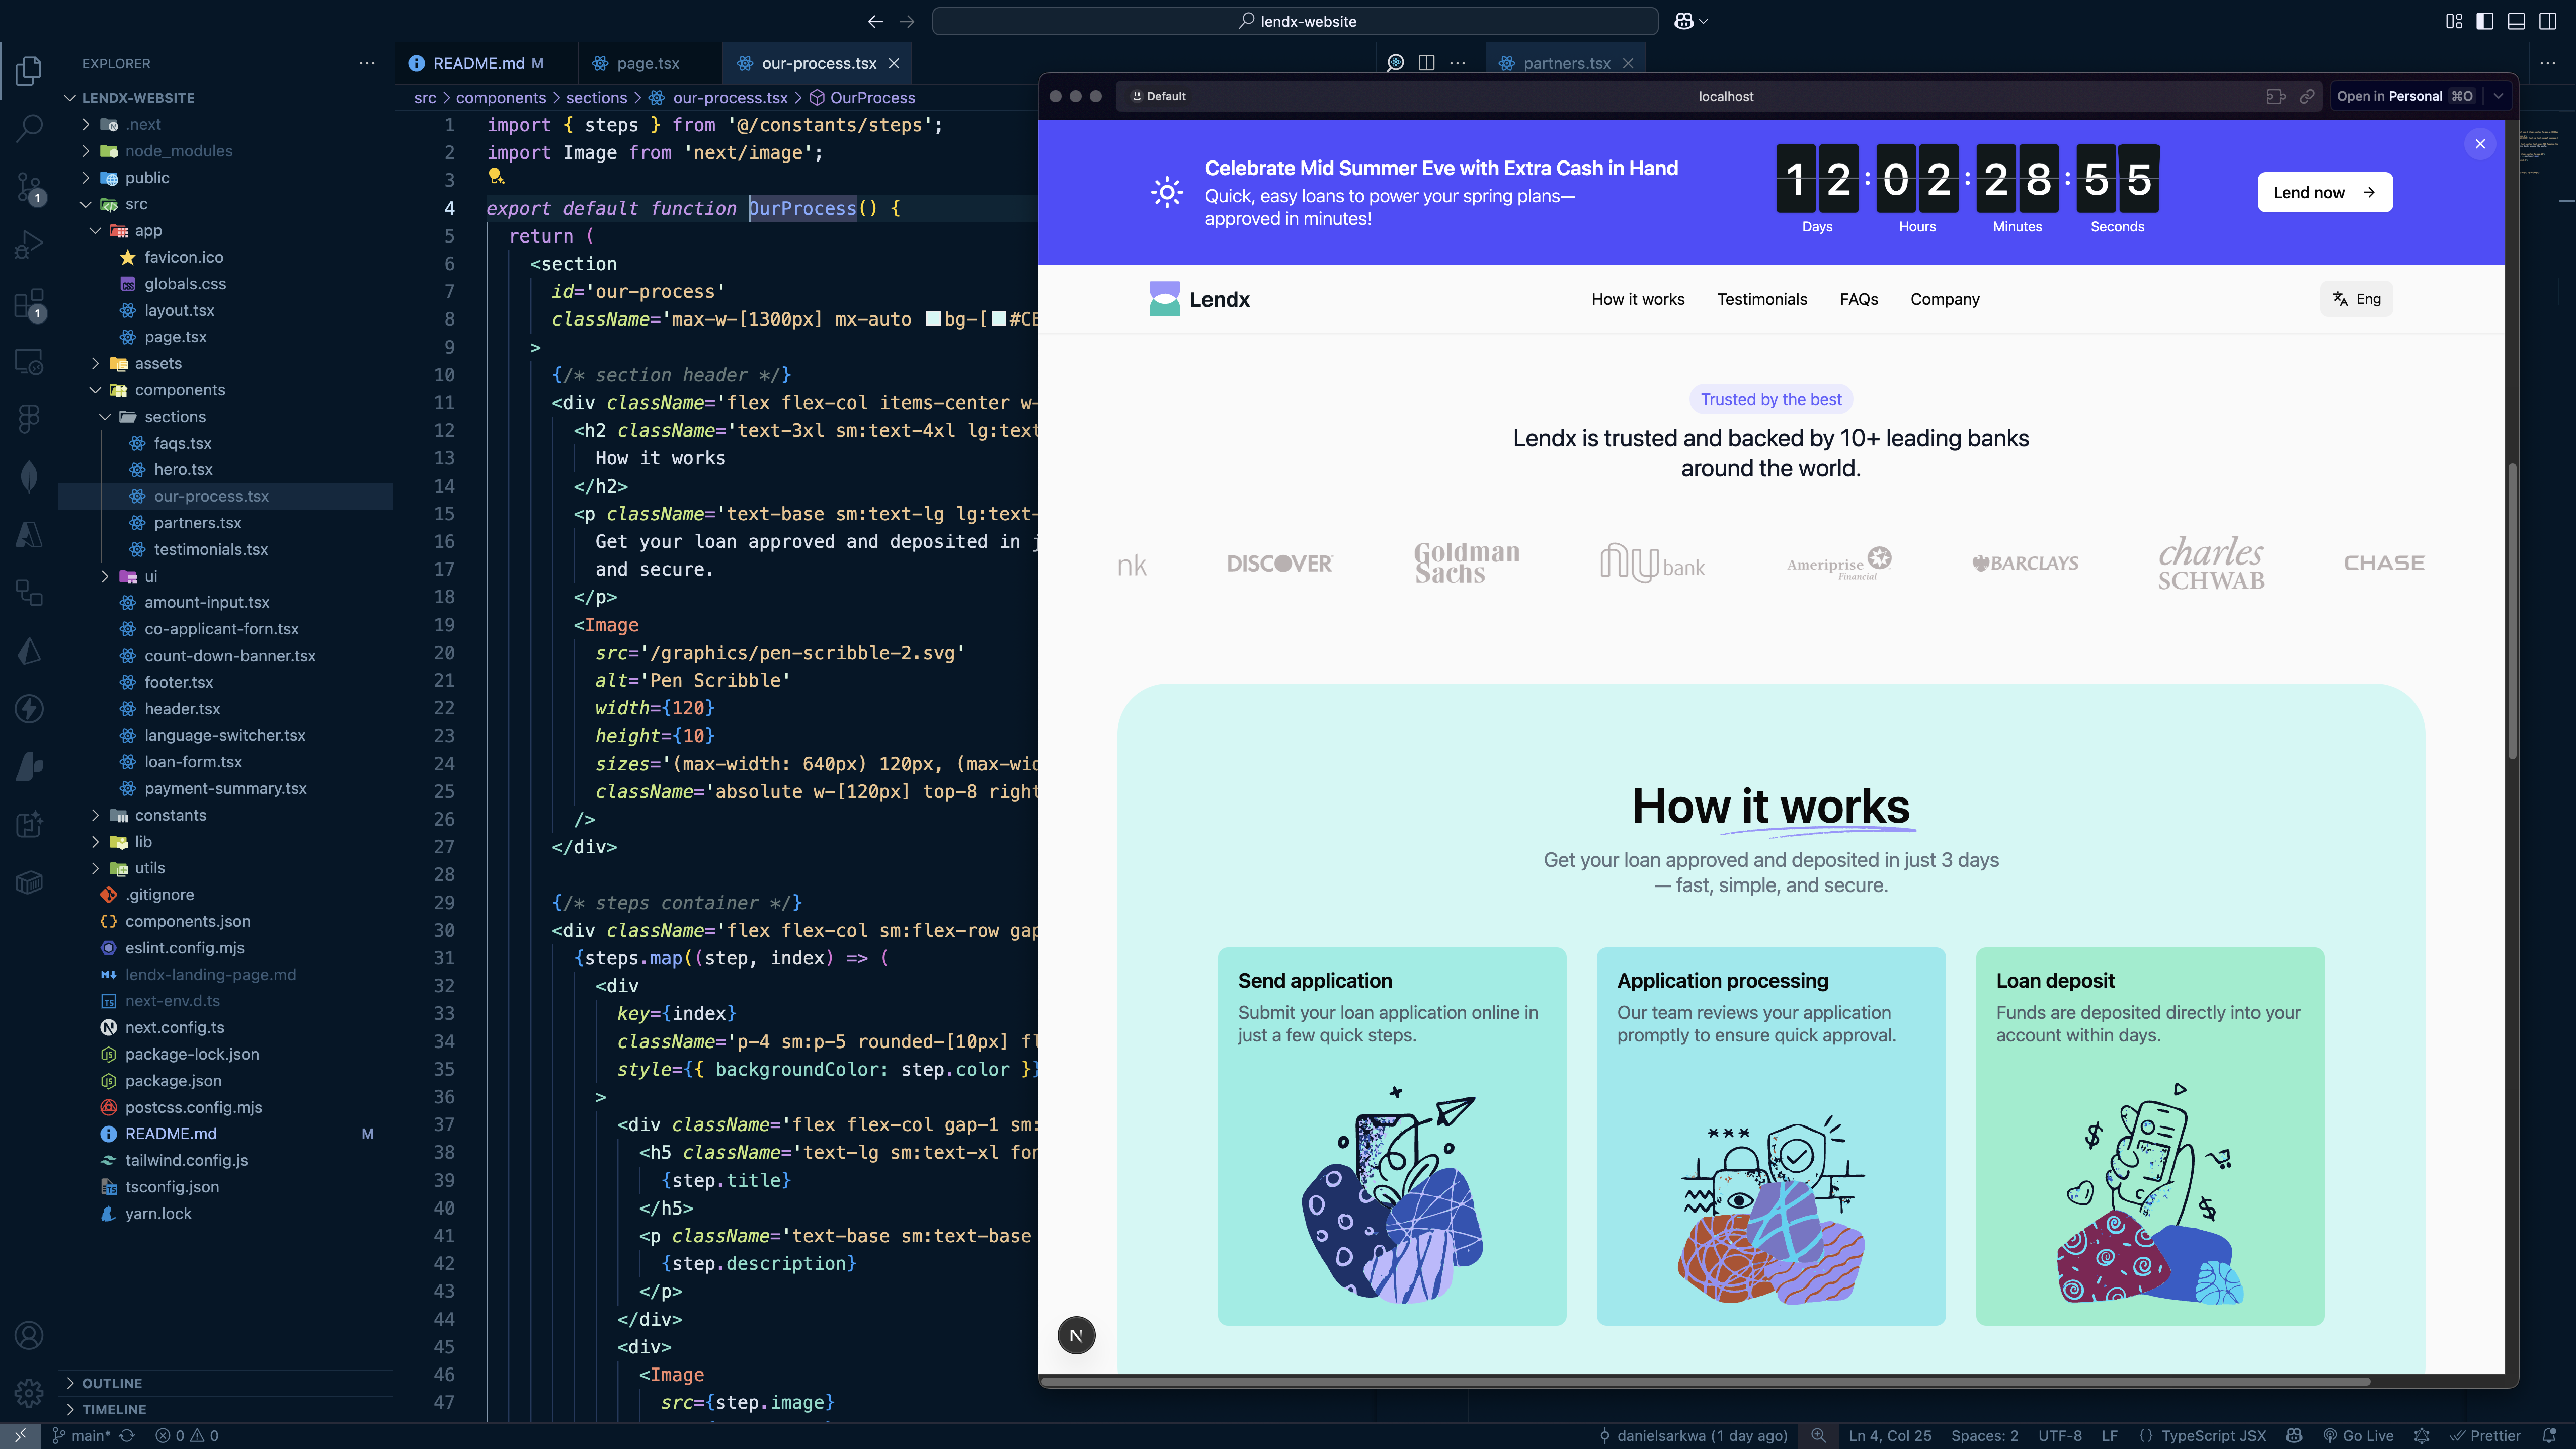The width and height of the screenshot is (2576, 1449).
Task: Switch to the page.tsx tab
Action: pyautogui.click(x=648, y=62)
